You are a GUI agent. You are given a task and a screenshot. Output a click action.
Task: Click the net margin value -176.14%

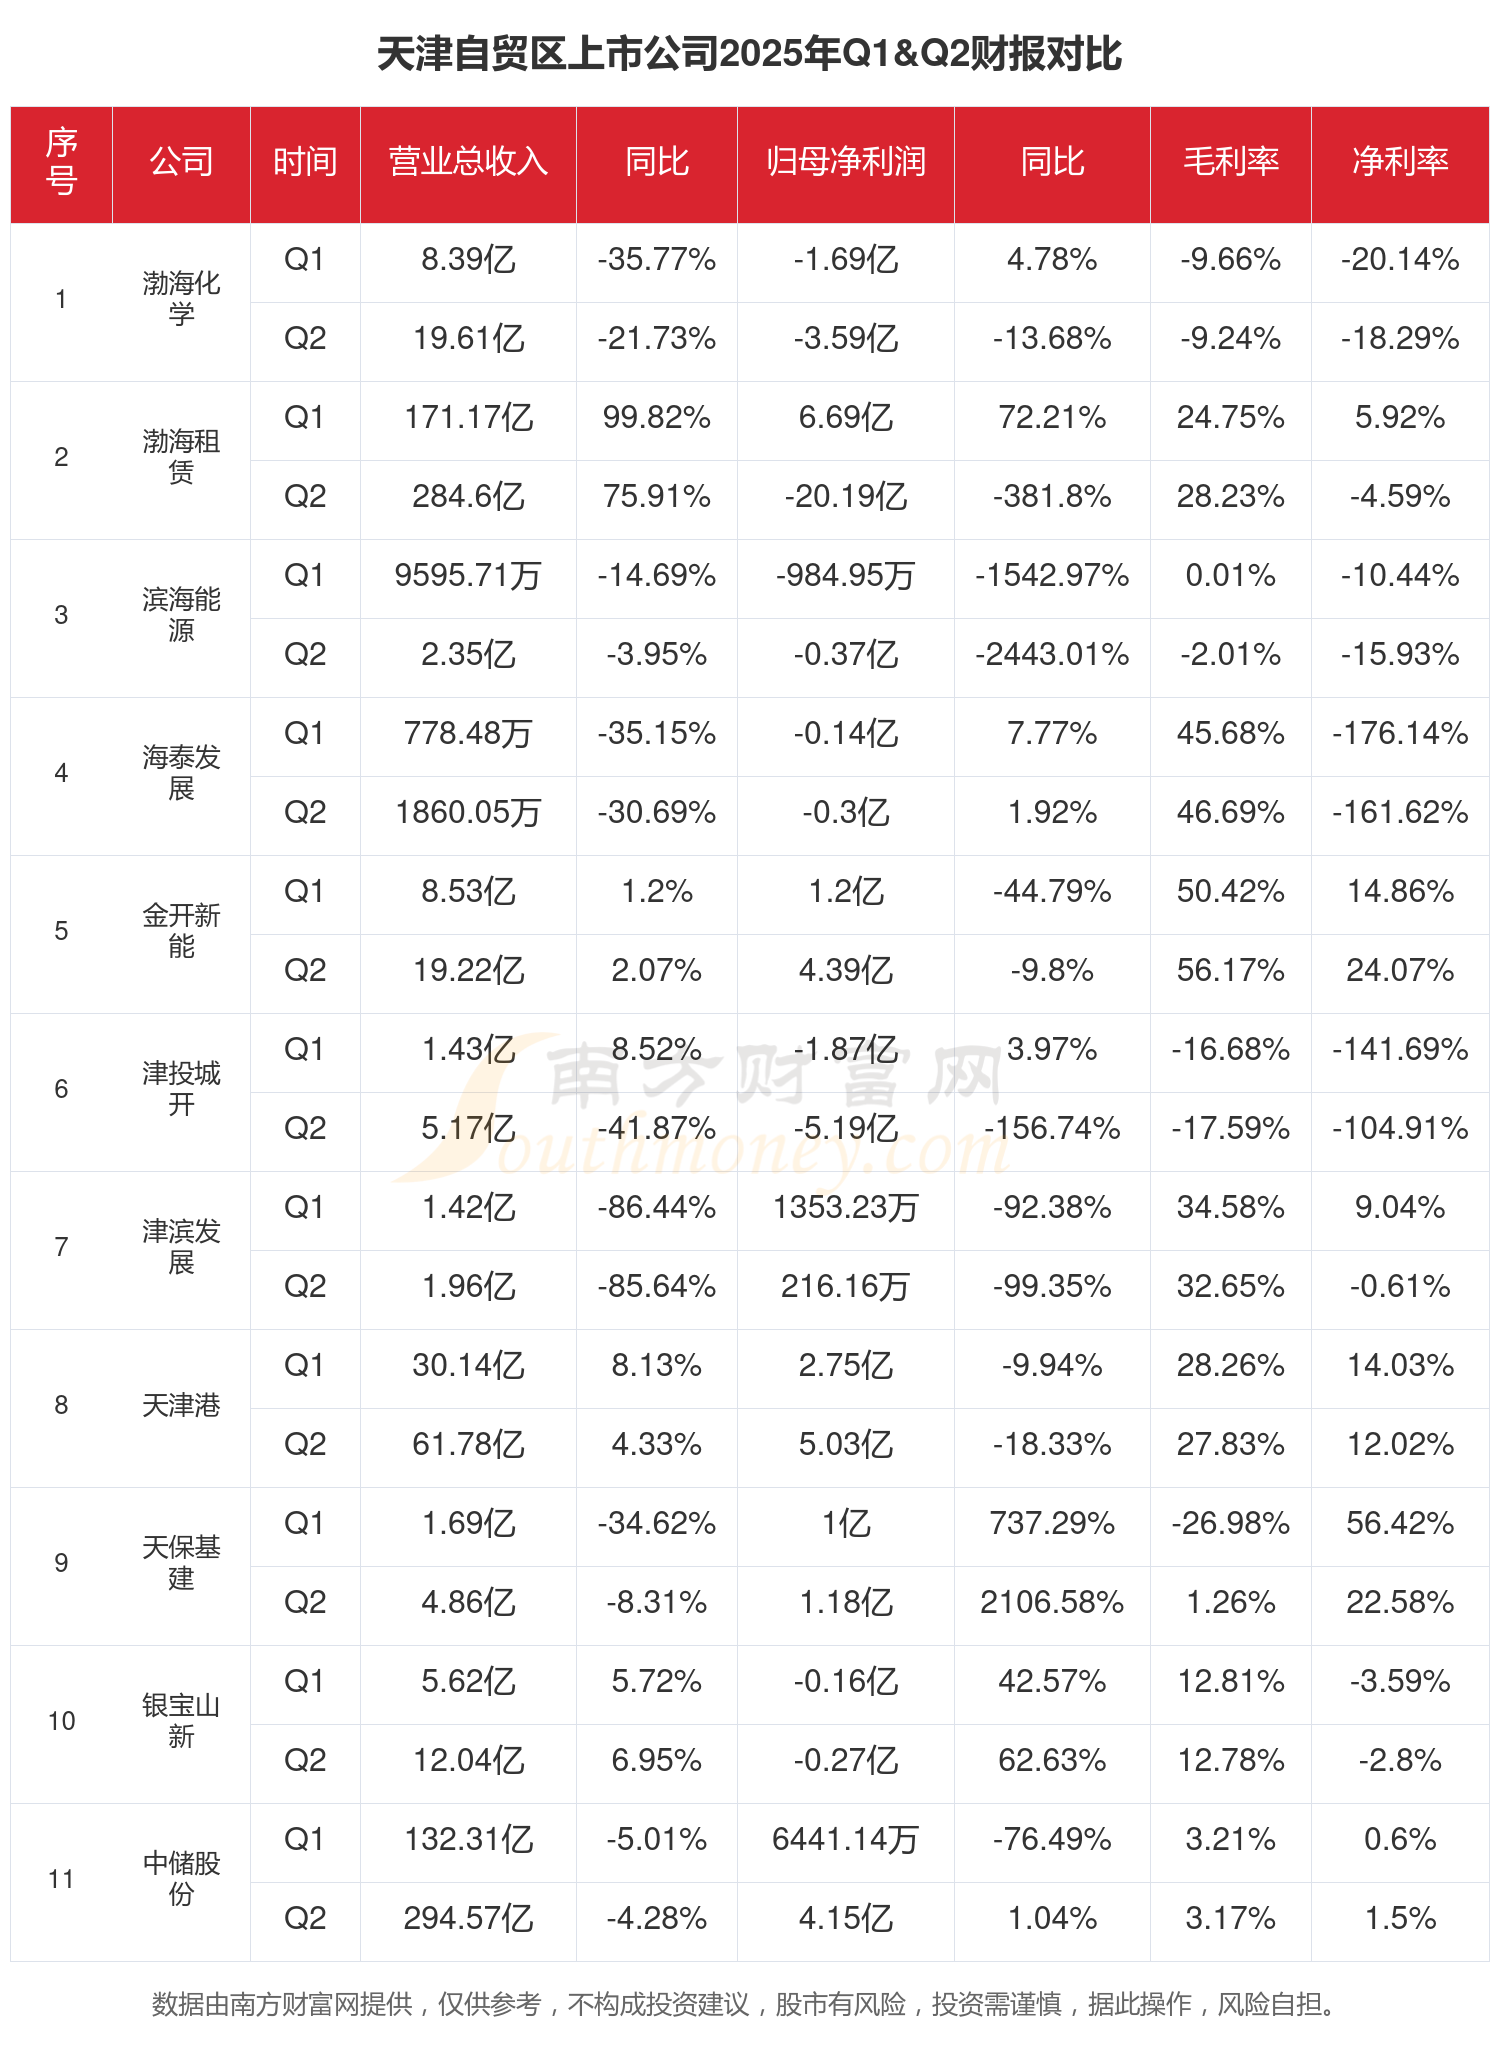tap(1400, 734)
